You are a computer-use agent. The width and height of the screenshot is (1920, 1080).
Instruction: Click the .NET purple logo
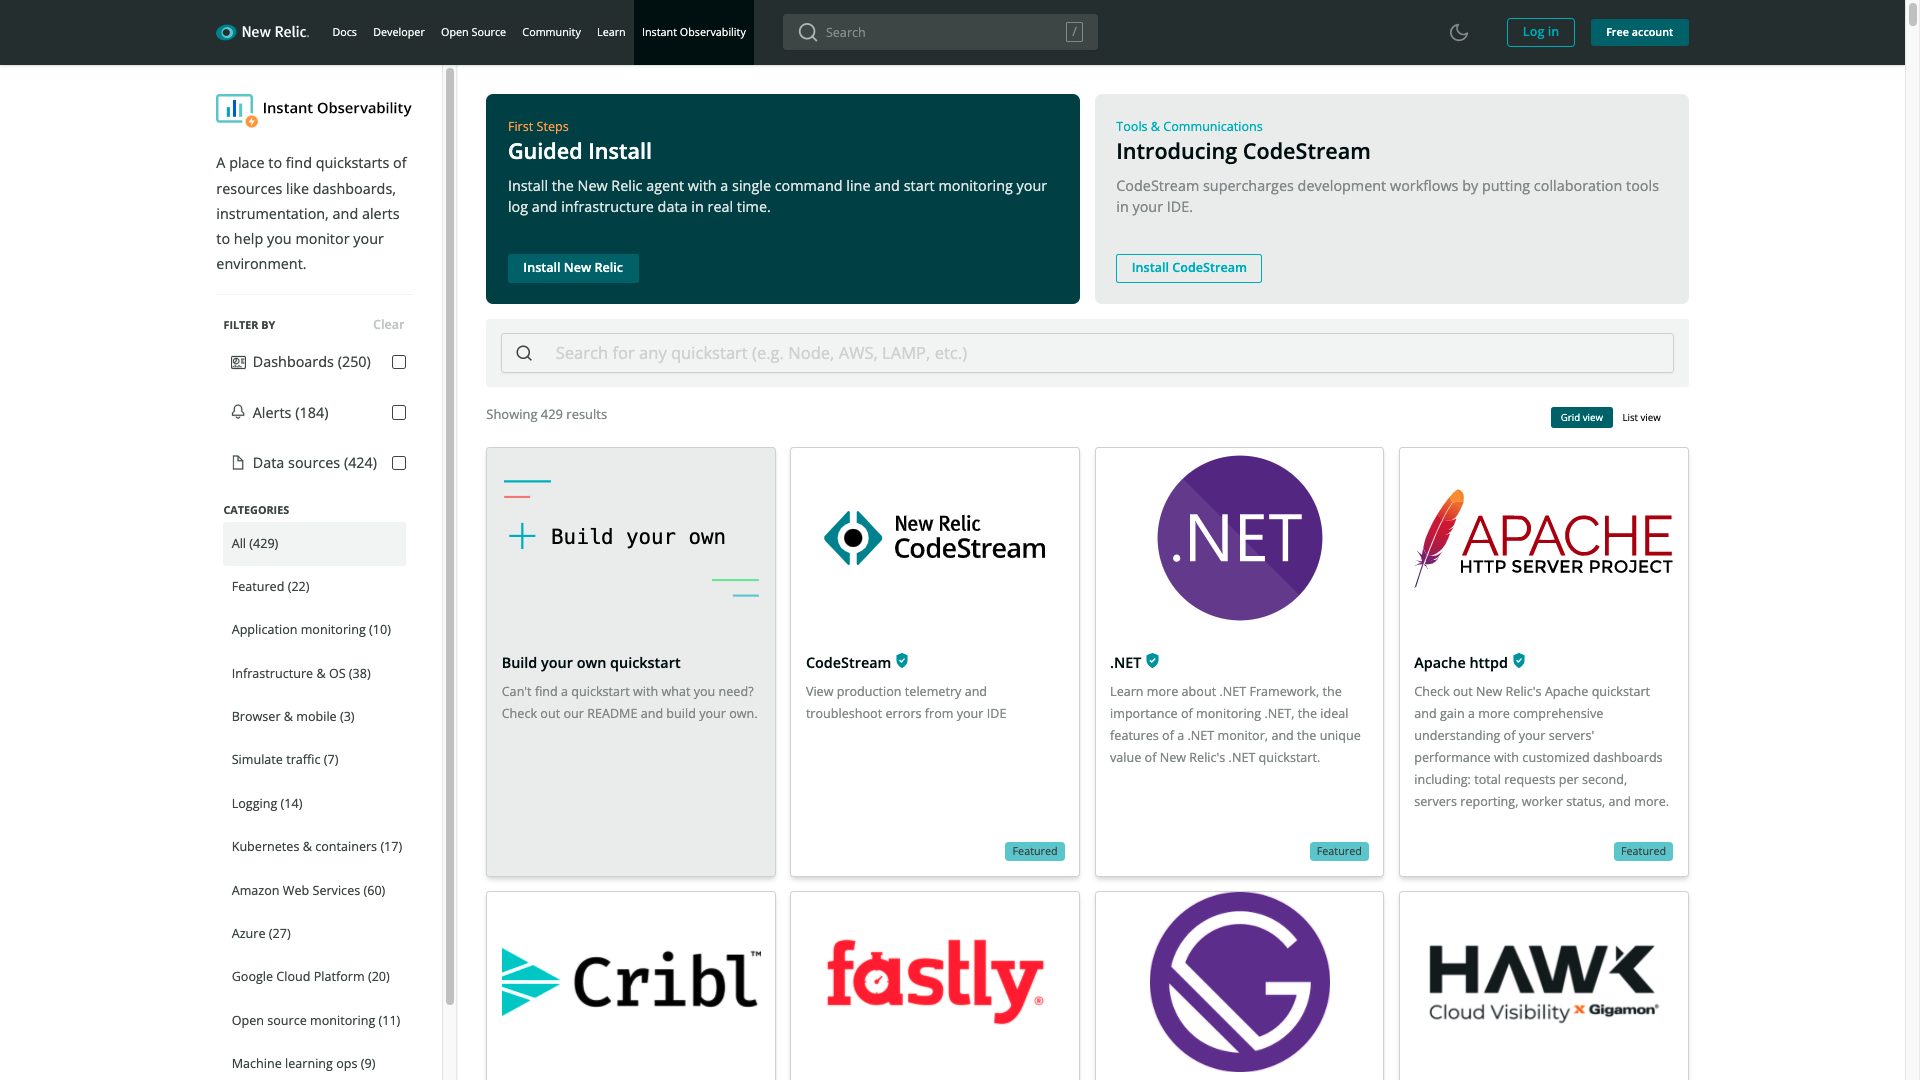[x=1239, y=538]
